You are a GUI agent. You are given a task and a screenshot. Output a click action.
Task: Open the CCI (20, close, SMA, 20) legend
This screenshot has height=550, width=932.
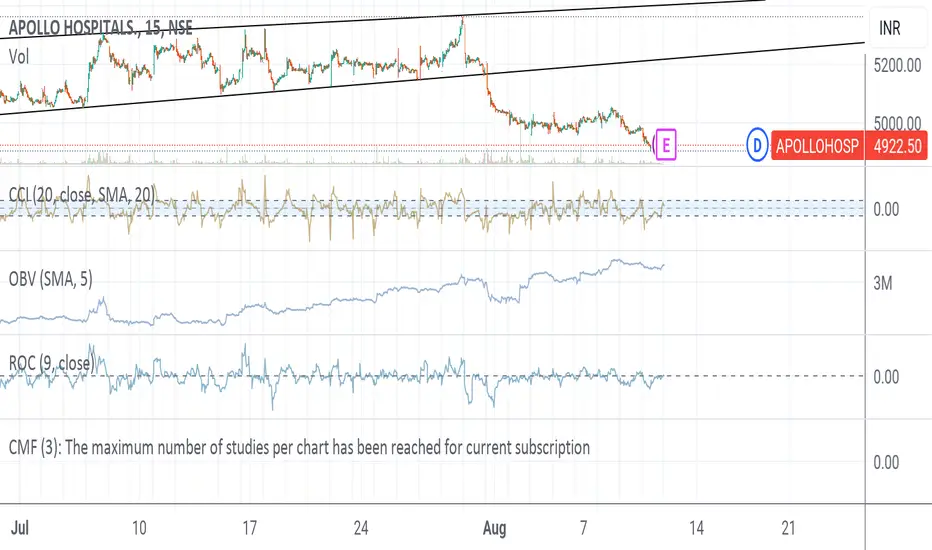click(82, 194)
